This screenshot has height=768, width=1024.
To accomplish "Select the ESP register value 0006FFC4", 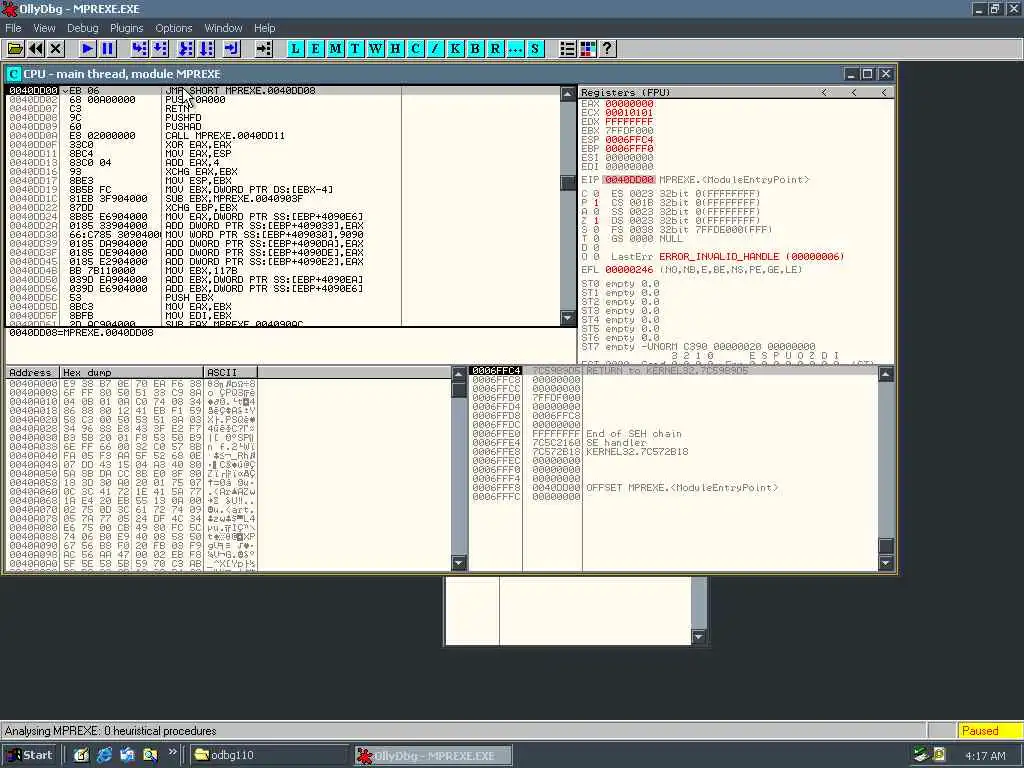I will click(629, 140).
